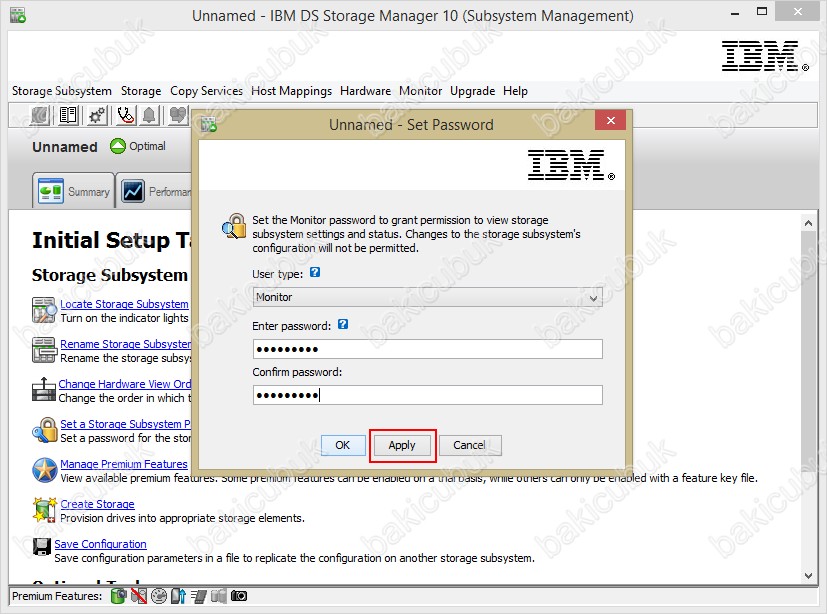Click the main window title bar app icon
Image resolution: width=827 pixels, height=614 pixels.
[x=18, y=15]
